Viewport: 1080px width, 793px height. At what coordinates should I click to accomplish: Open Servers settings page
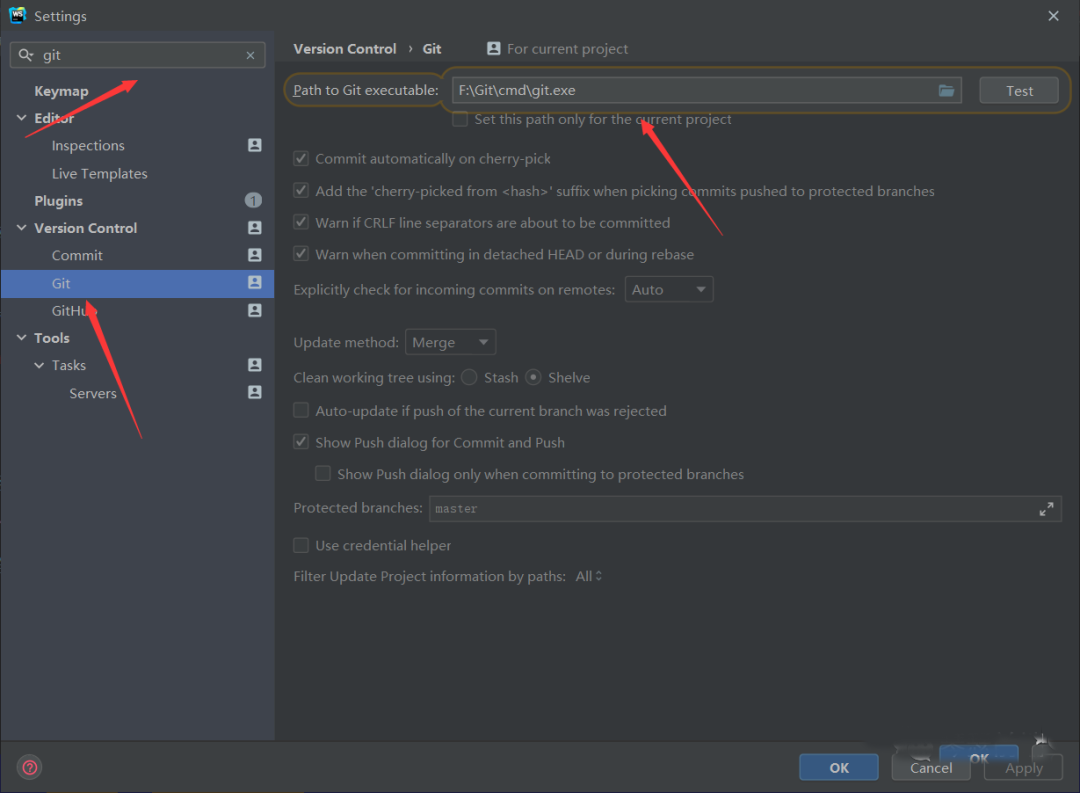[93, 393]
